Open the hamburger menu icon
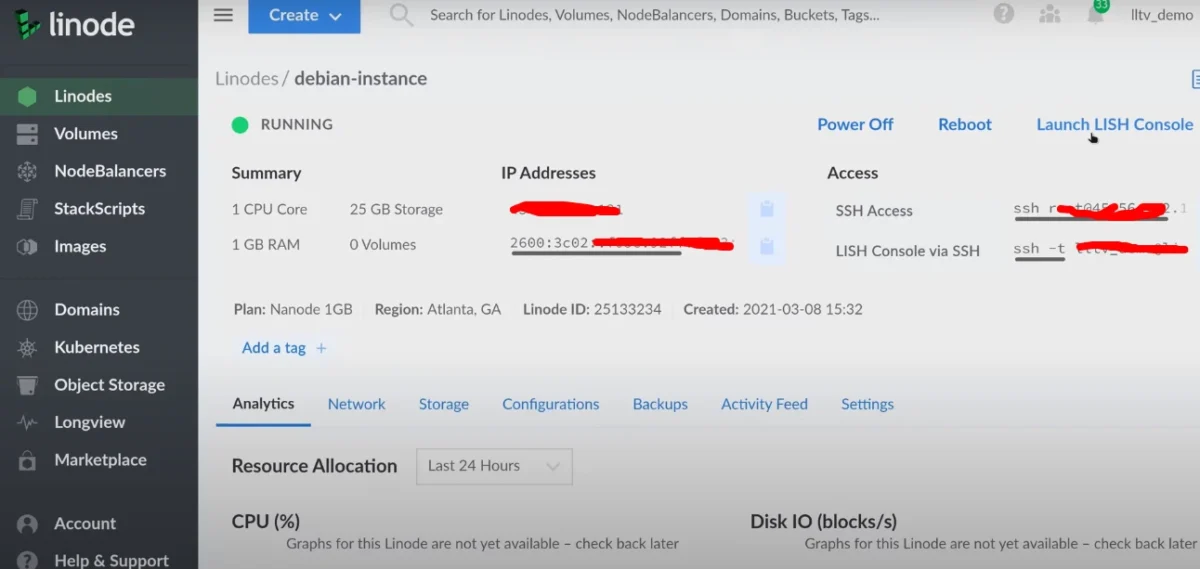Image resolution: width=1200 pixels, height=569 pixels. pos(223,15)
